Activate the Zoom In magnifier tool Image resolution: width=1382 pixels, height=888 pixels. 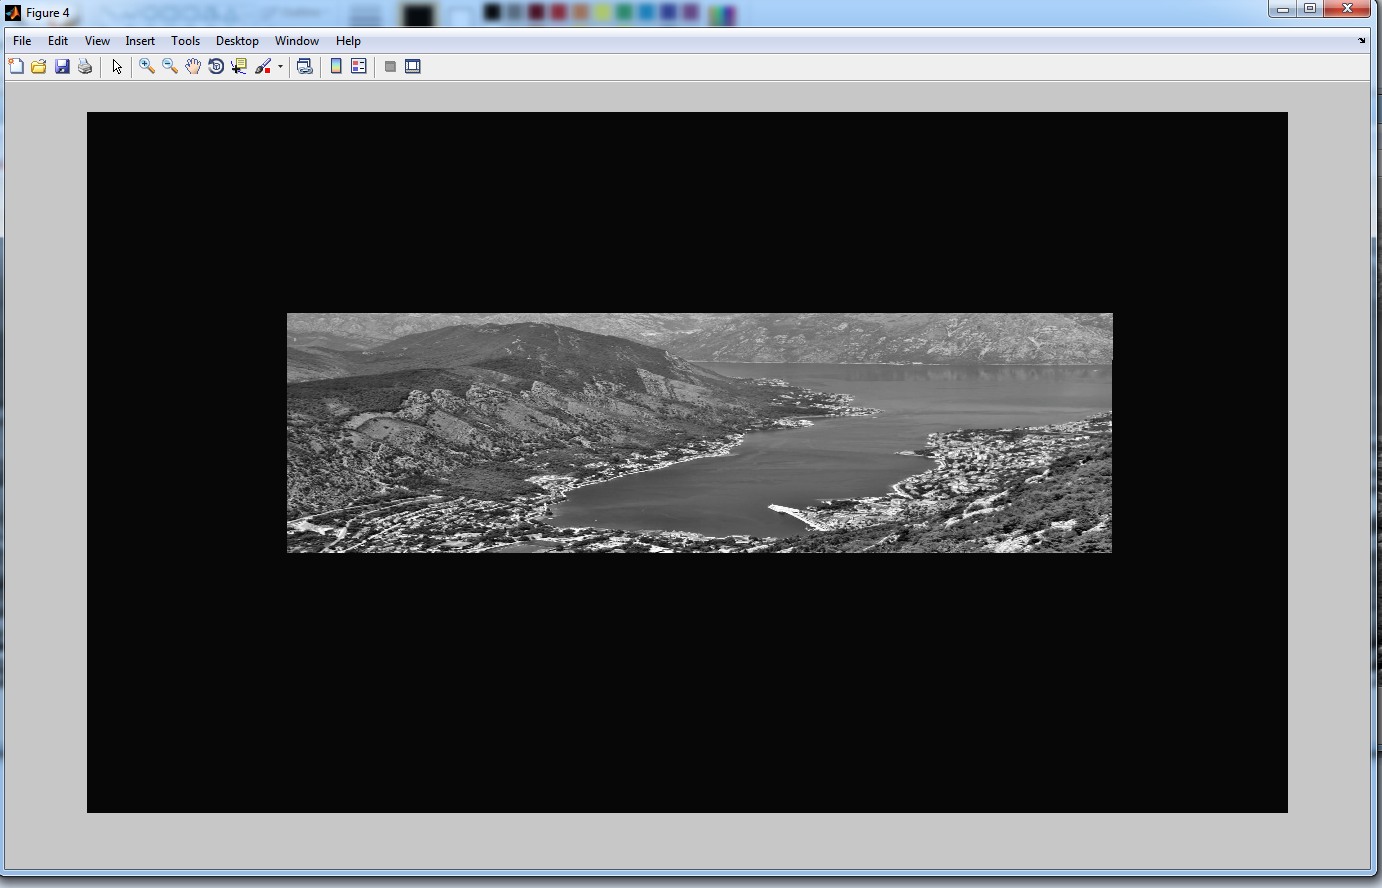click(147, 66)
